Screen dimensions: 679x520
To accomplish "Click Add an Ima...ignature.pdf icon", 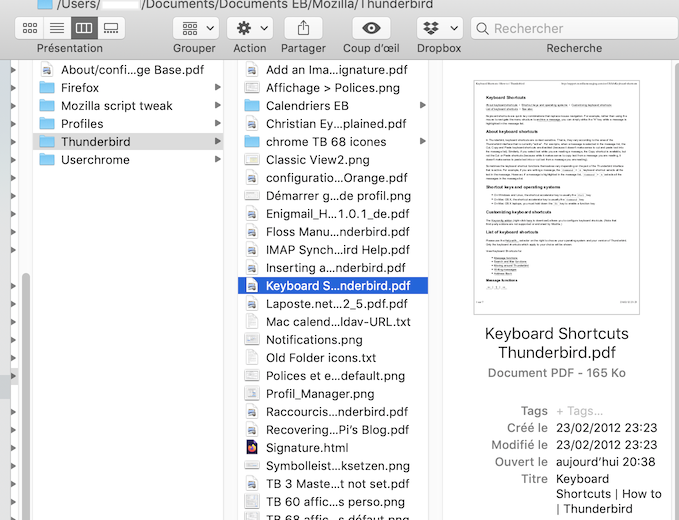I will (252, 70).
